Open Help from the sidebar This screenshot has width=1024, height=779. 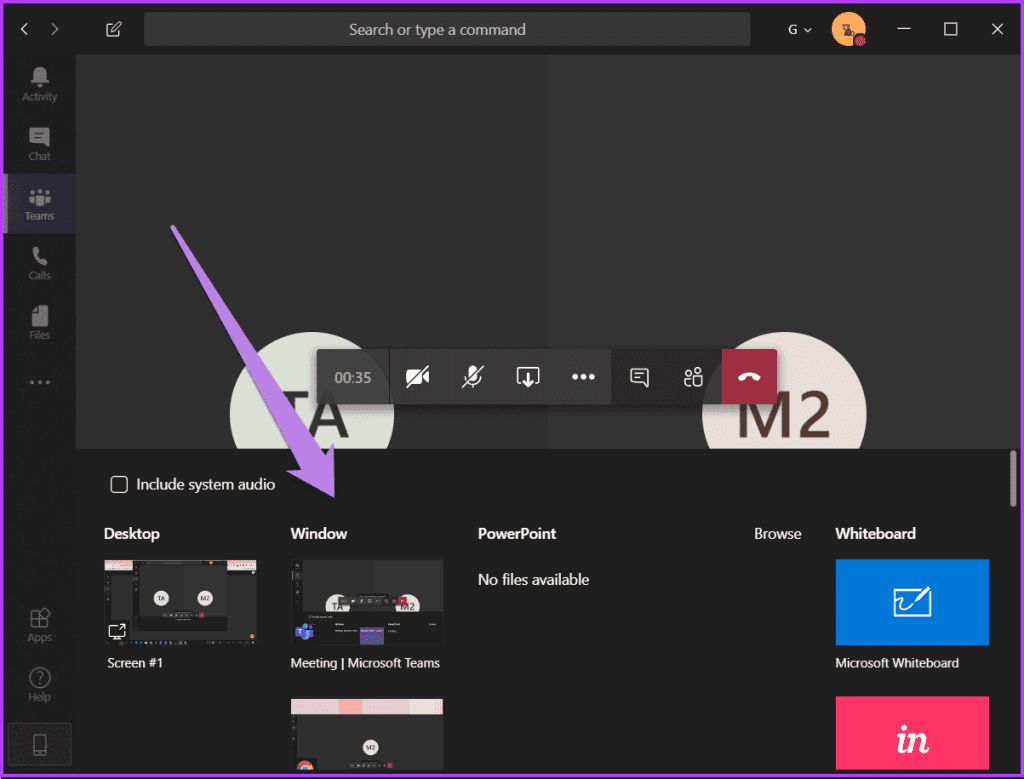point(39,684)
